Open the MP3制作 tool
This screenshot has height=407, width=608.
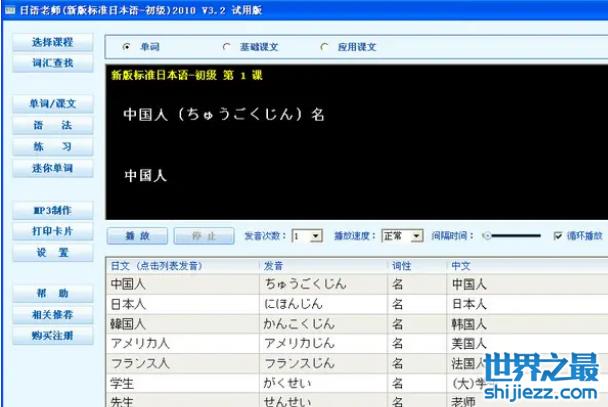(x=52, y=211)
